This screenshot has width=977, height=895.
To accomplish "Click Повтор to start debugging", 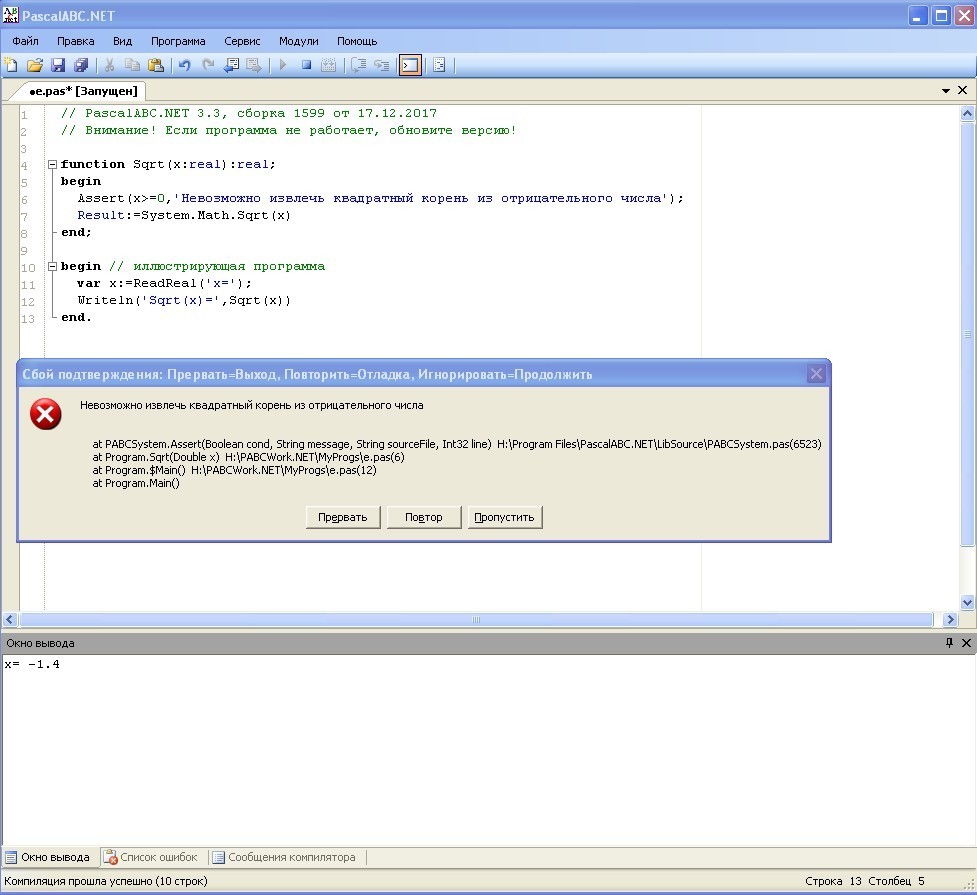I will coord(424,517).
